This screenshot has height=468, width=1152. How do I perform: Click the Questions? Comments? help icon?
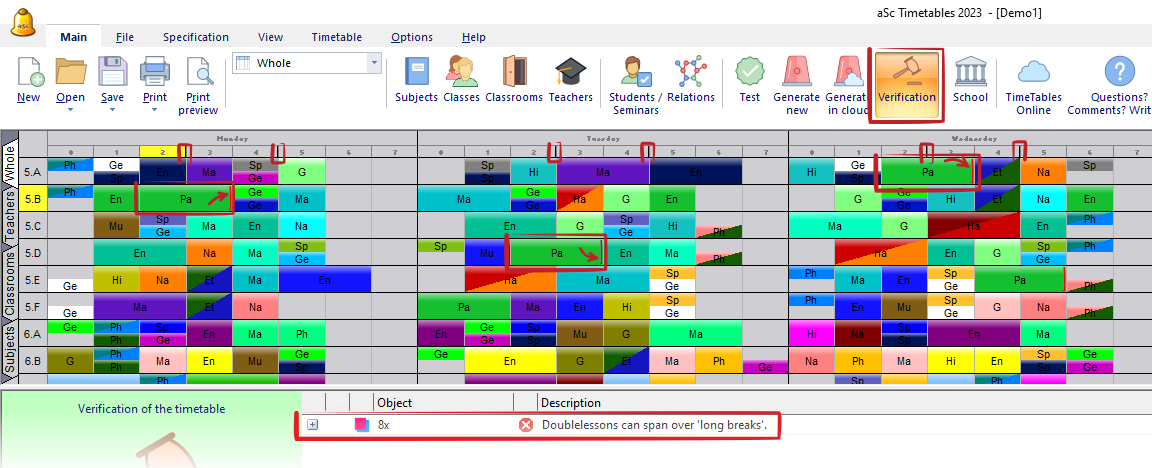pyautogui.click(x=1119, y=72)
